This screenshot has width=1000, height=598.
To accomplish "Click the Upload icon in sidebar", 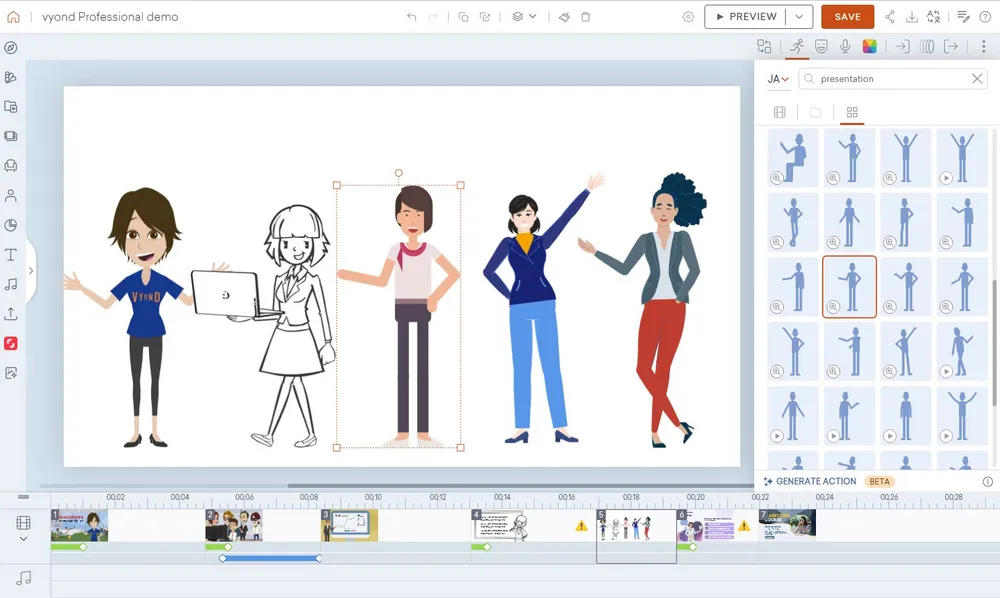I will (x=11, y=314).
